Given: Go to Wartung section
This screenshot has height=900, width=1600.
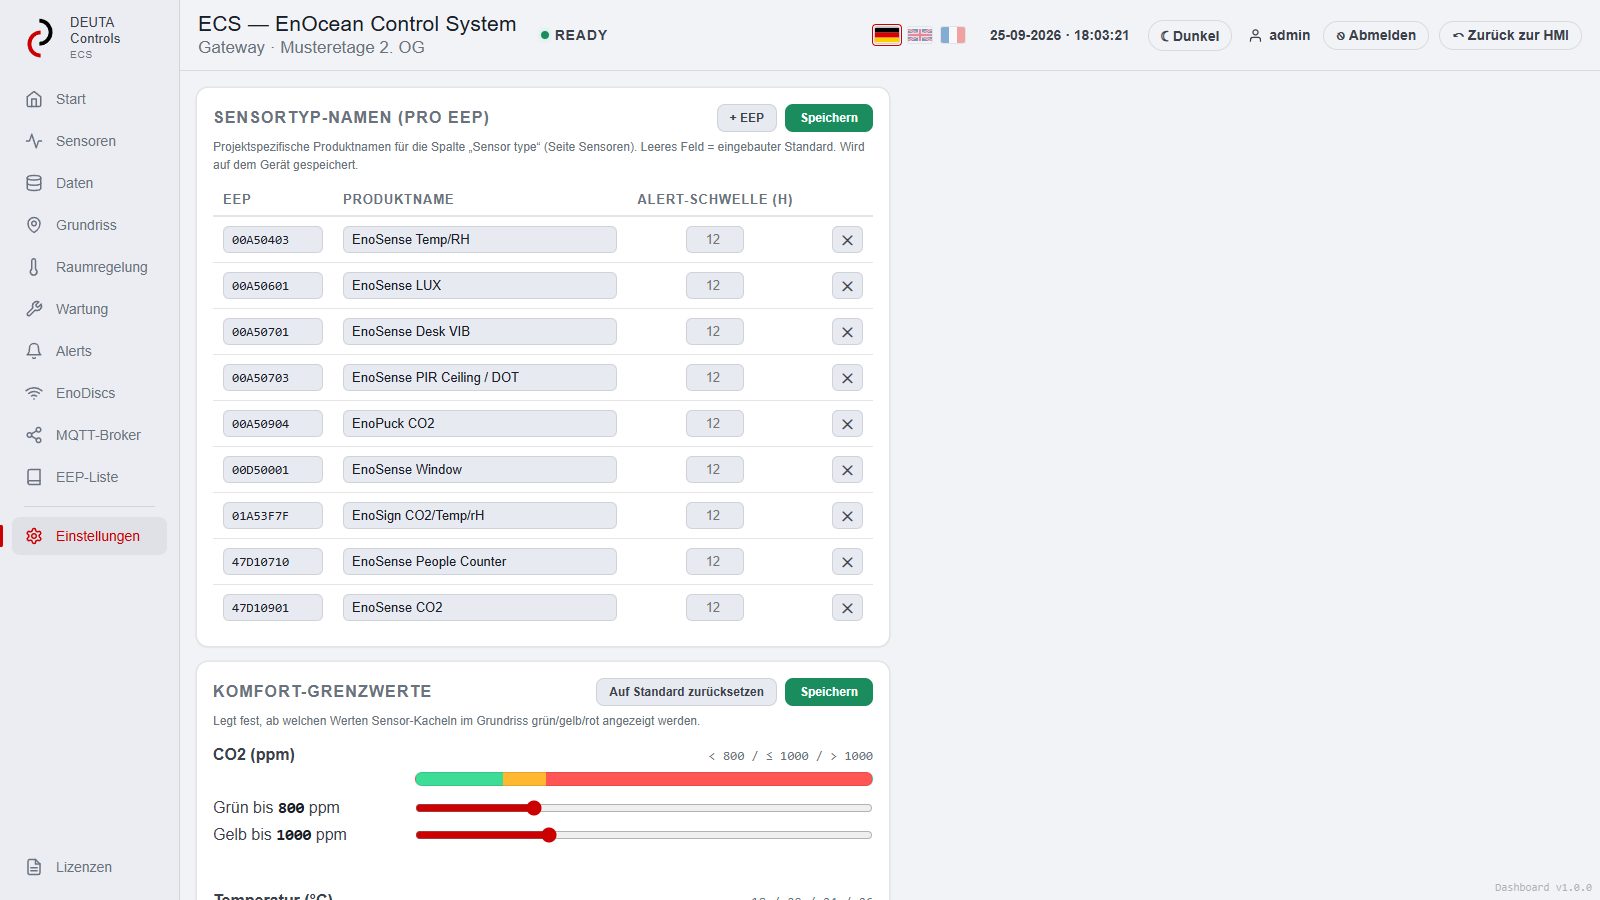Looking at the screenshot, I should [x=89, y=309].
